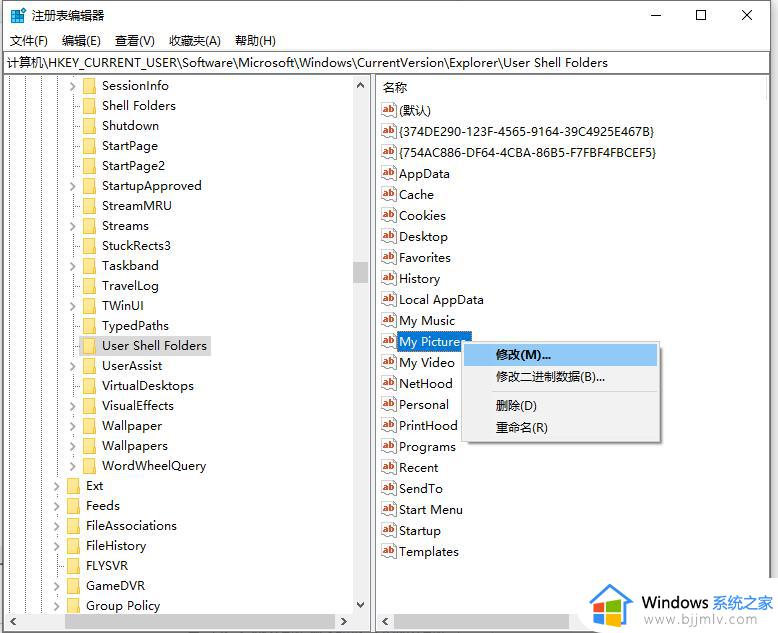This screenshot has width=778, height=633.
Task: Click tree pane horizontal scroll right arrow
Action: 343,621
